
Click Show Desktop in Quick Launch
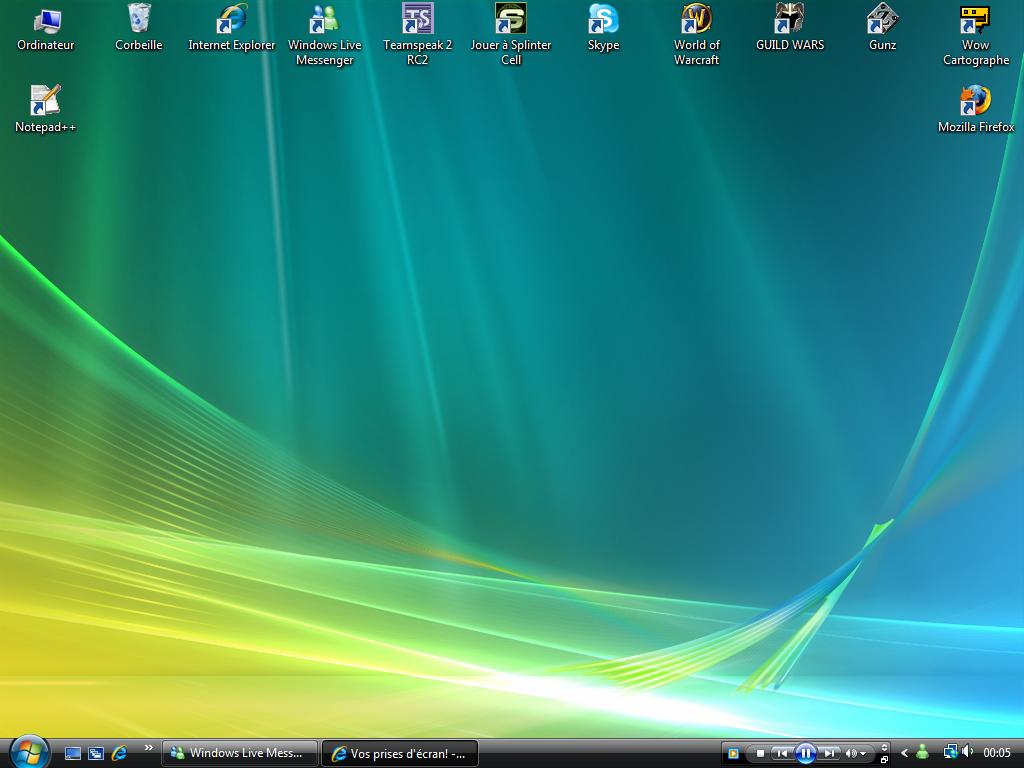click(72, 754)
